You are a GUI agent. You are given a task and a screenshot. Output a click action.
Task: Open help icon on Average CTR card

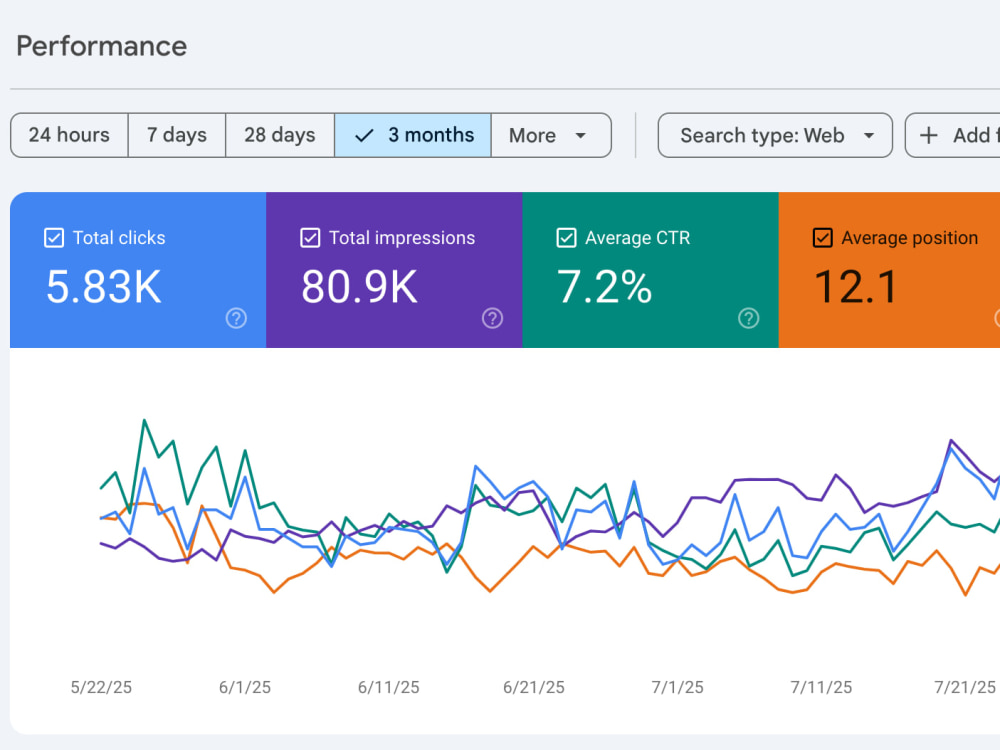749,318
